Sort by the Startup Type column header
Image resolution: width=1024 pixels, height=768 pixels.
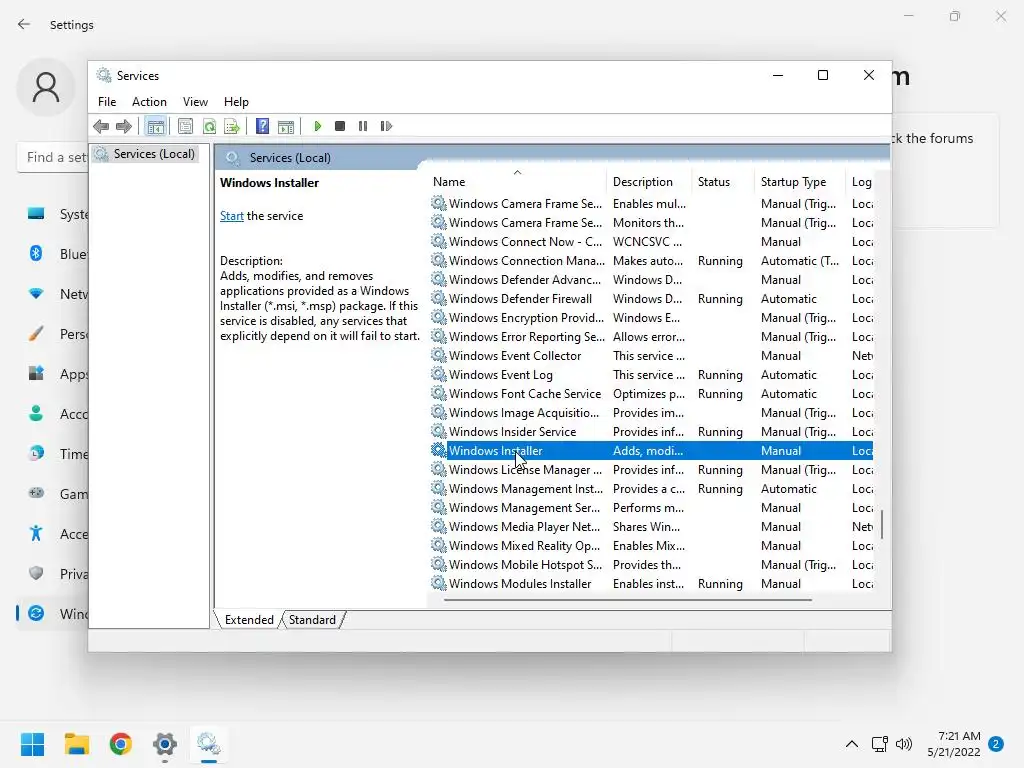(800, 182)
